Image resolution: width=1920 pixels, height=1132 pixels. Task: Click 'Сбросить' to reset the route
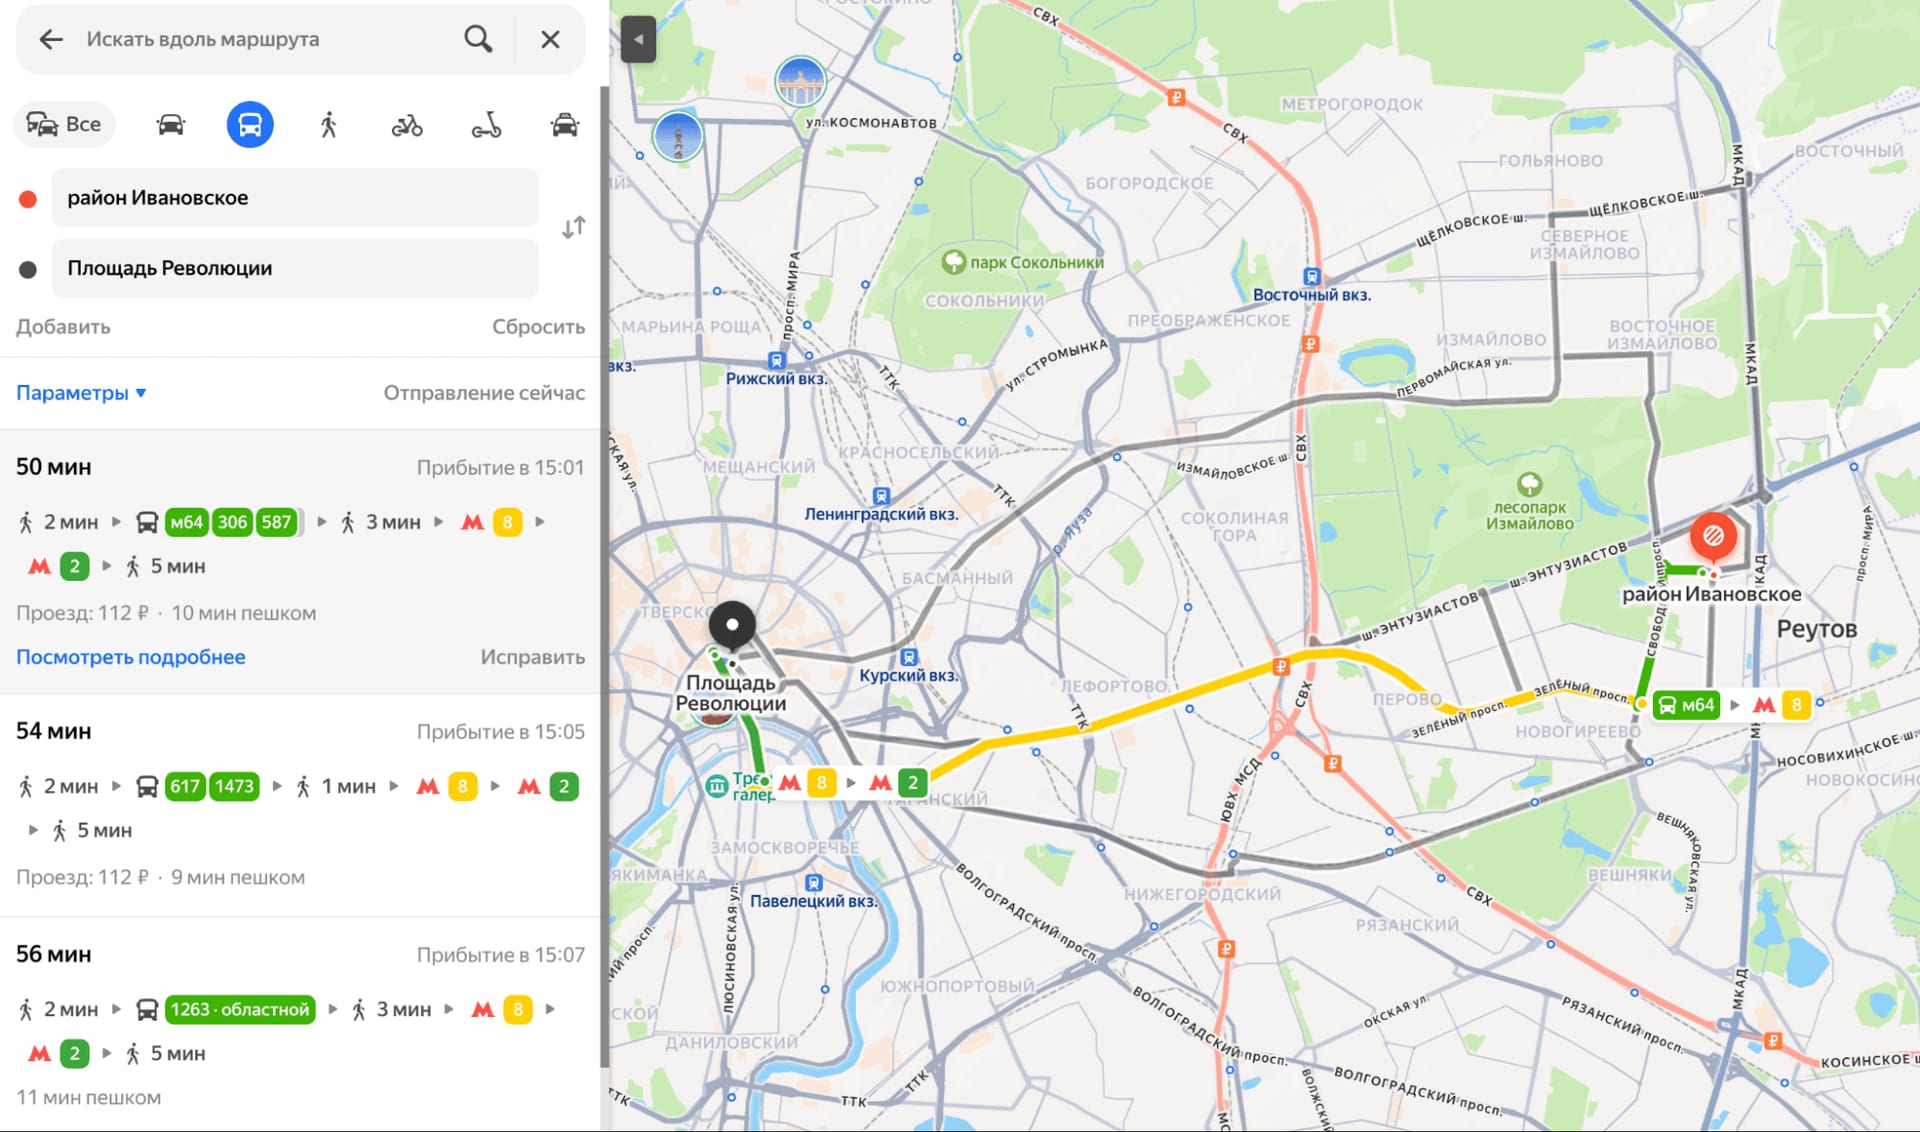538,327
